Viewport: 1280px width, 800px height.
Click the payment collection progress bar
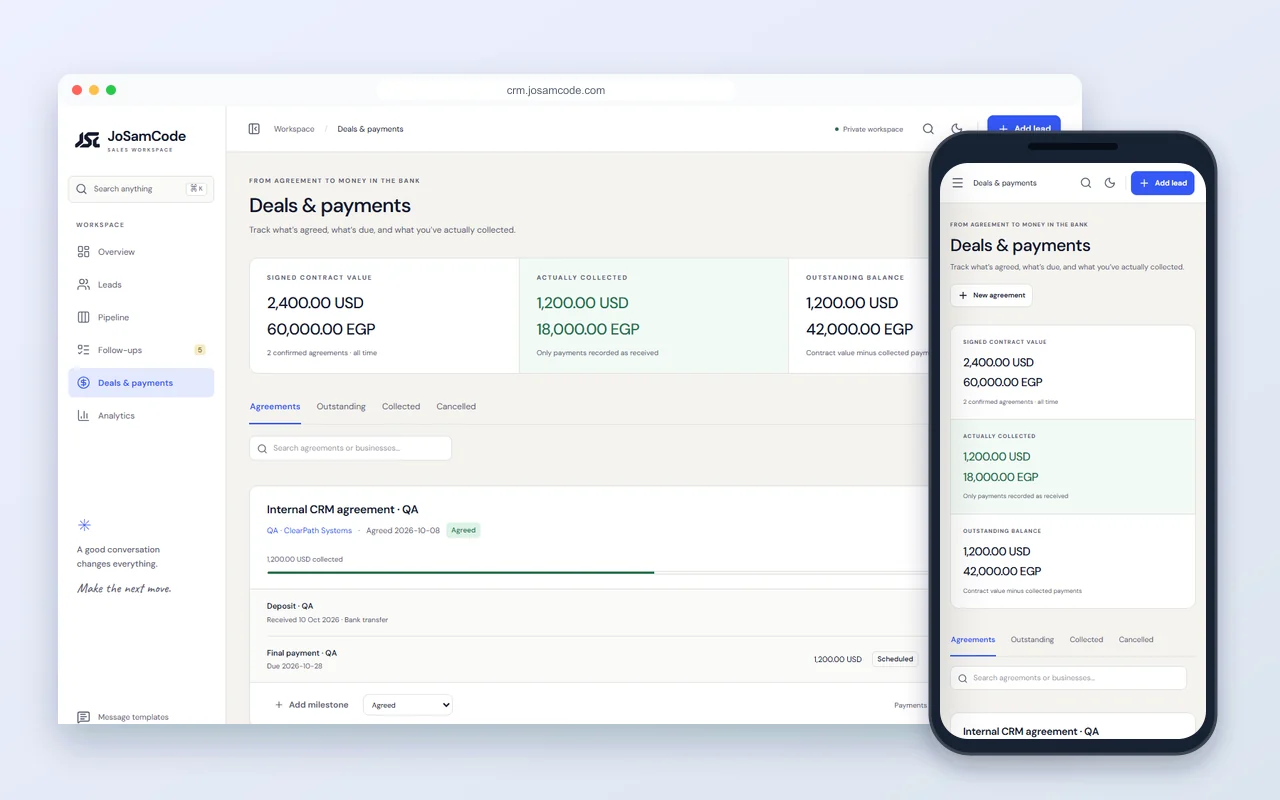pos(597,572)
